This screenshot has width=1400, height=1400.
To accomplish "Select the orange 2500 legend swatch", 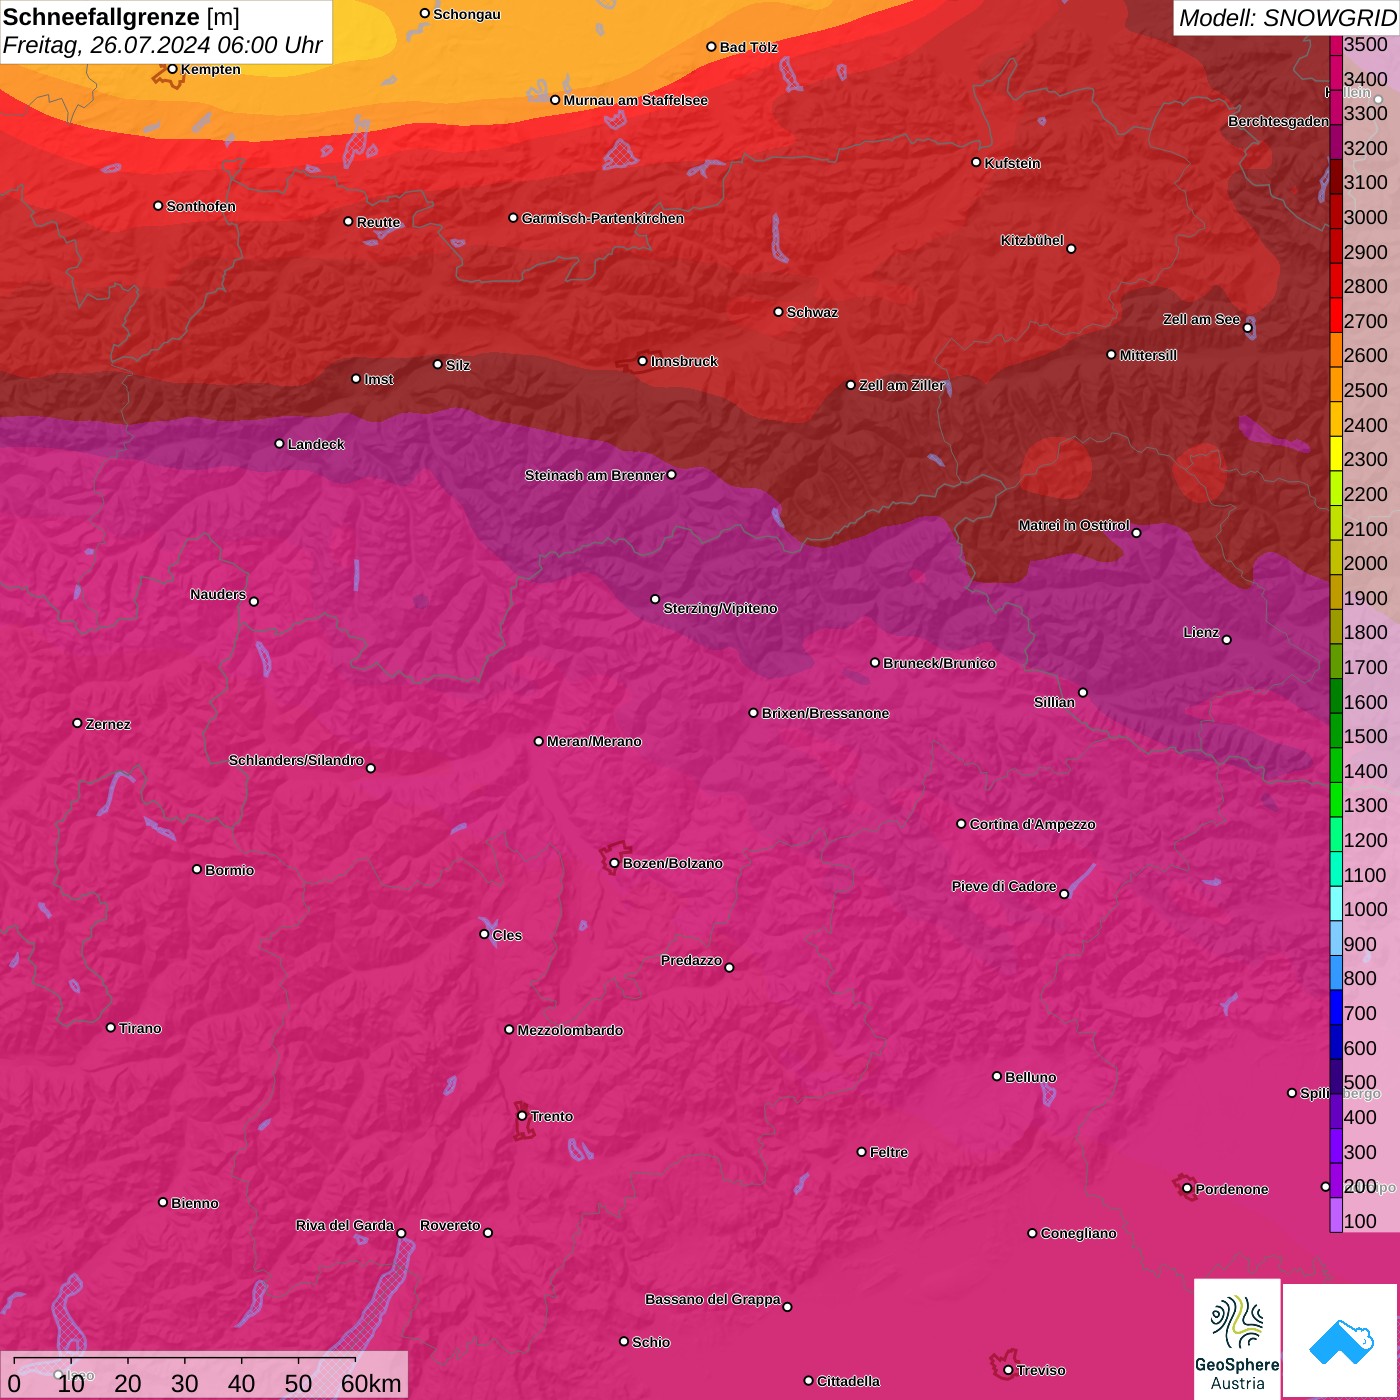I will tap(1336, 384).
